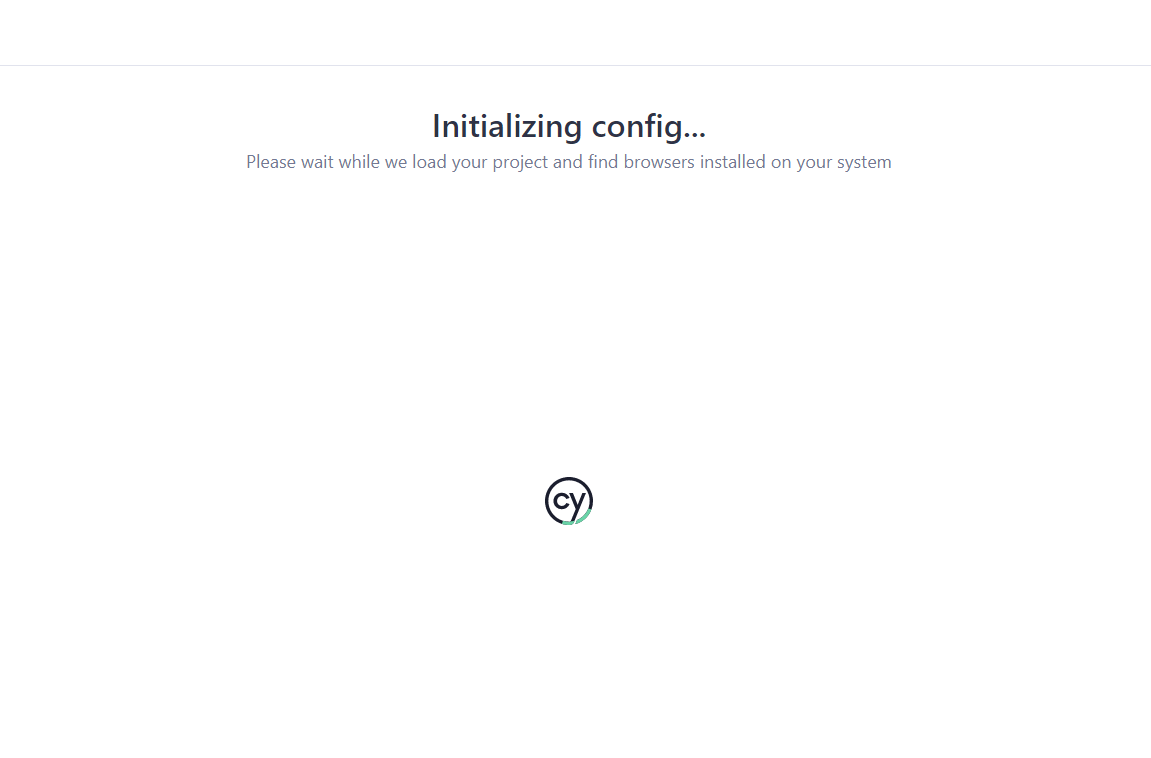
Task: Click 'while we load your' subtitle text
Action: 413,162
